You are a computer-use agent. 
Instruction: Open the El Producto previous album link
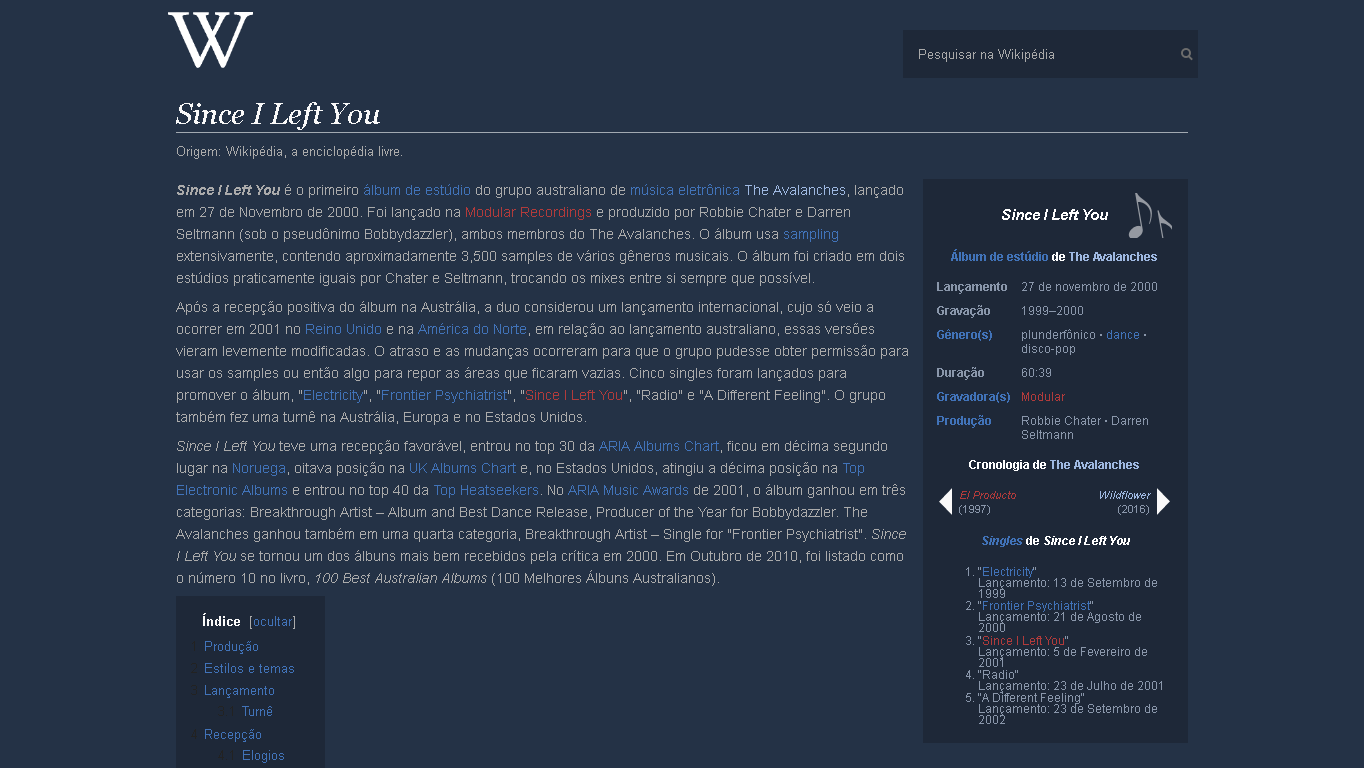point(987,495)
